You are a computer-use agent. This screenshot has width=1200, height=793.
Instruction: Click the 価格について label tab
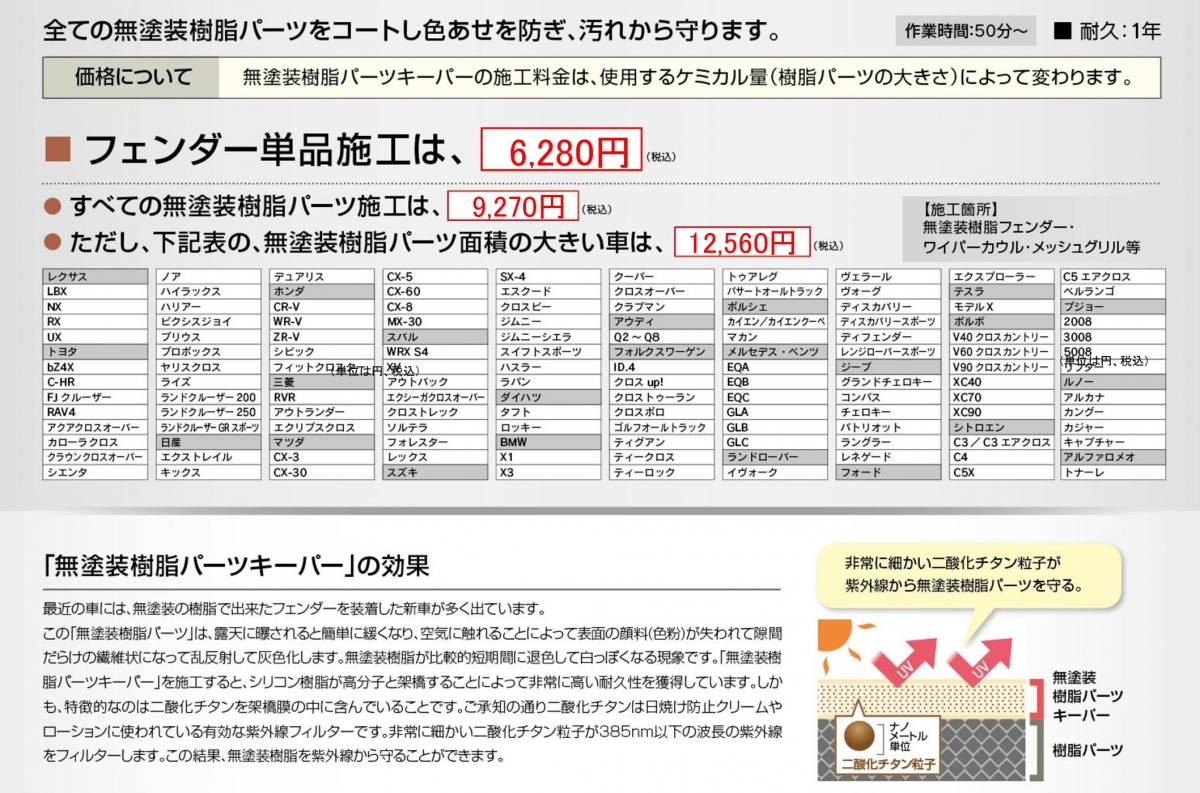(x=131, y=77)
